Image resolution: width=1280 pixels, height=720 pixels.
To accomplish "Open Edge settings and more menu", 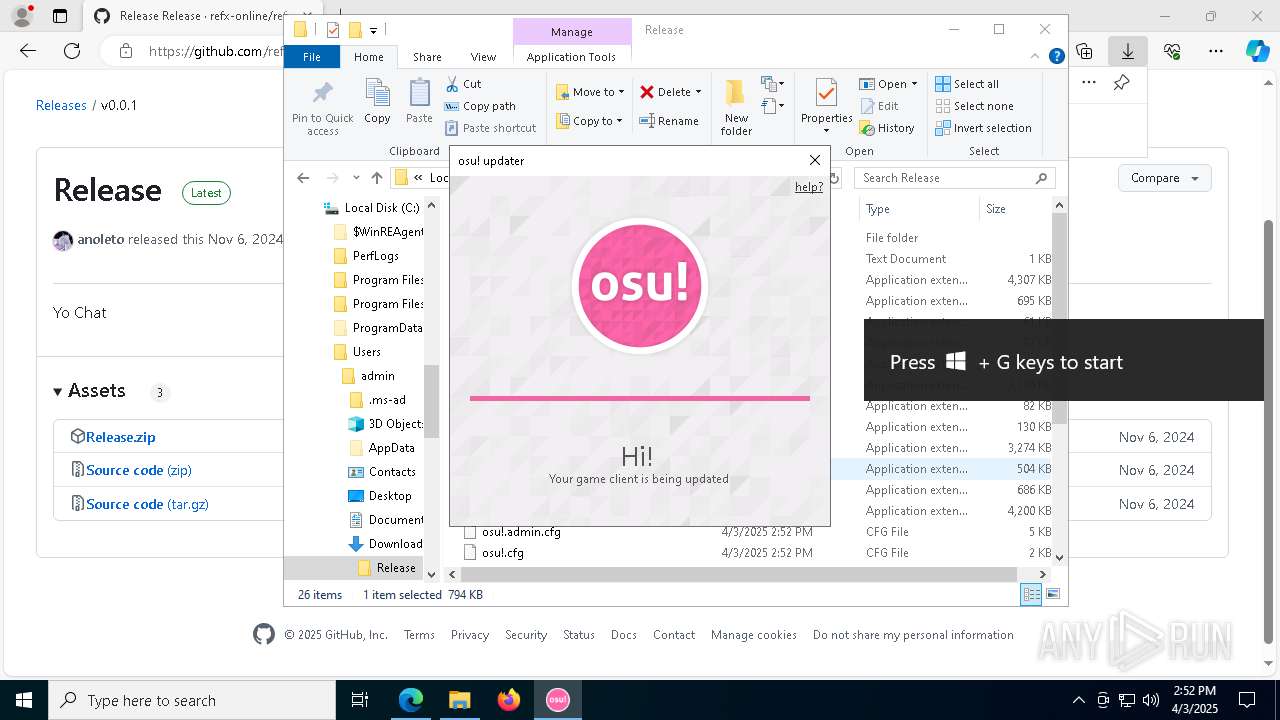I will pos(1215,51).
